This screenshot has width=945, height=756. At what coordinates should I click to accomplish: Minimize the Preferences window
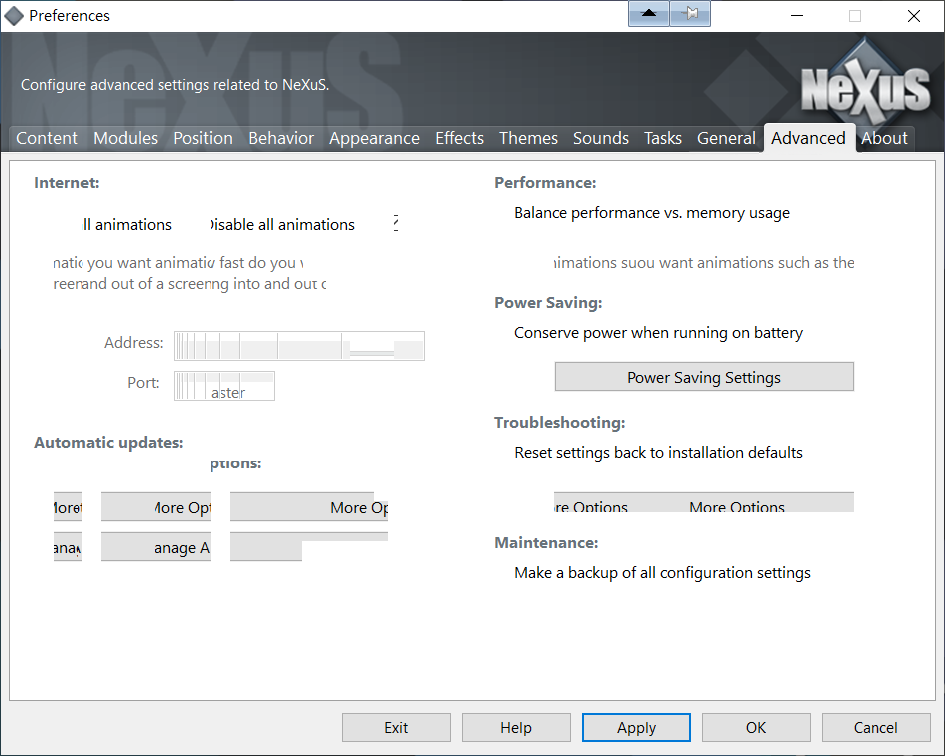(797, 16)
